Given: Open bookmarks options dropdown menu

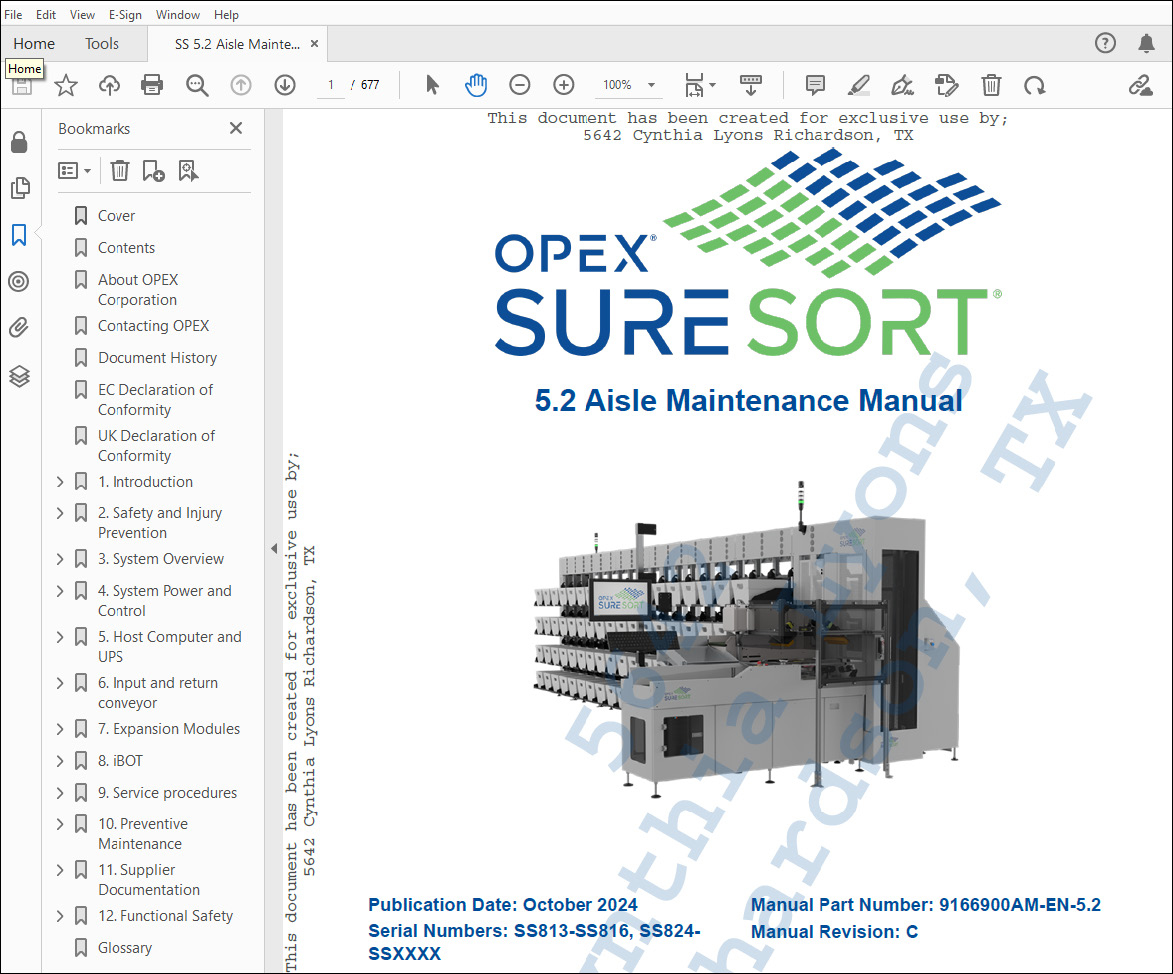Looking at the screenshot, I should [74, 171].
